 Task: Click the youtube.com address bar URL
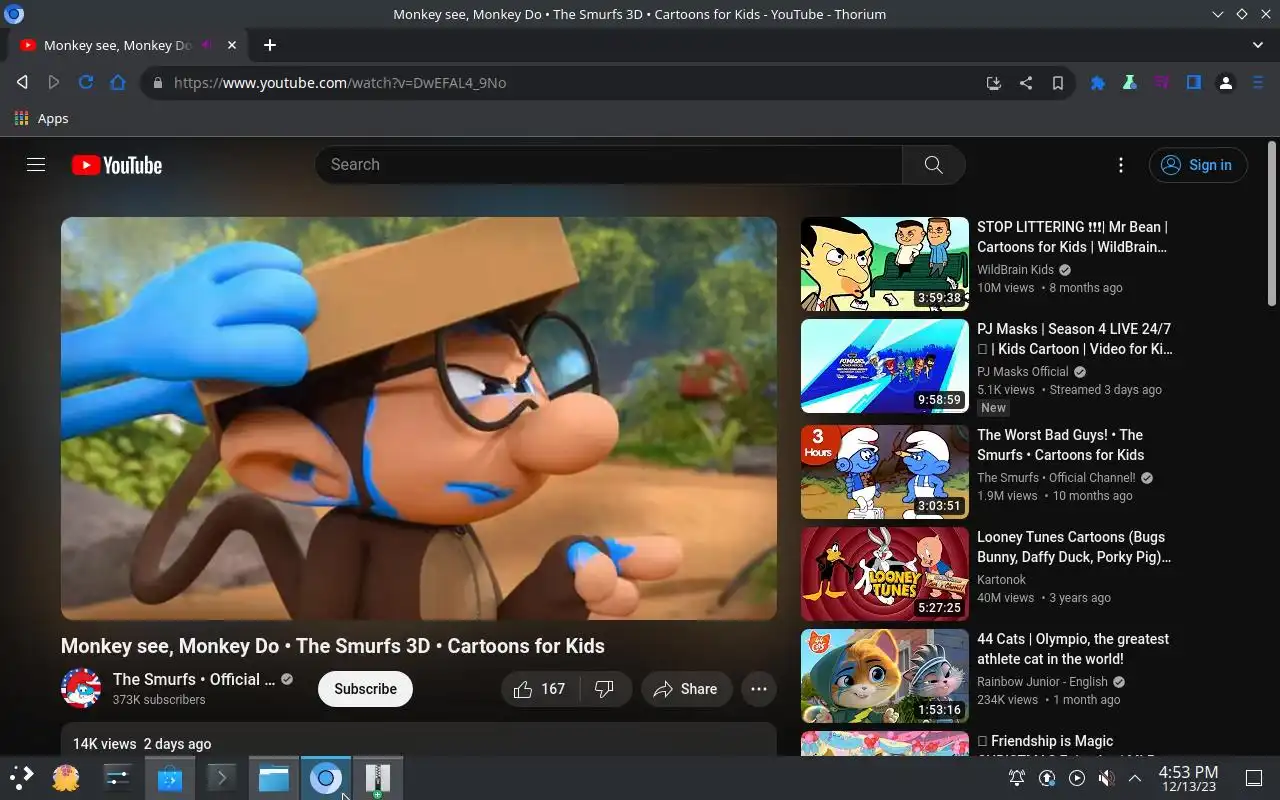click(340, 83)
